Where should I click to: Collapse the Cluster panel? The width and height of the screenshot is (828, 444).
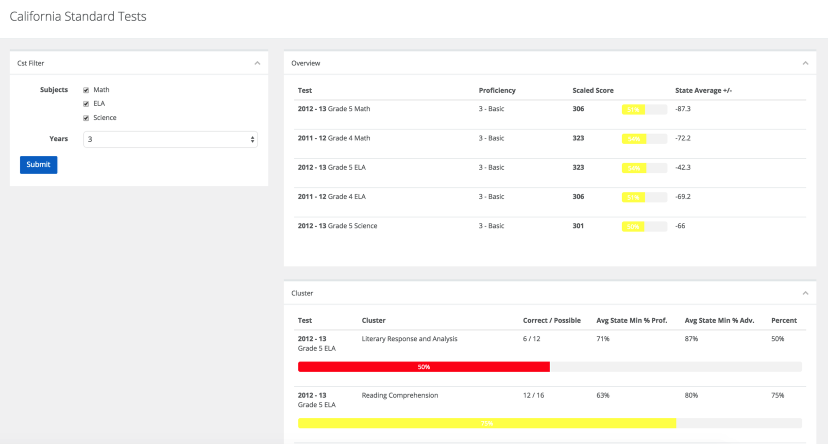tap(805, 294)
